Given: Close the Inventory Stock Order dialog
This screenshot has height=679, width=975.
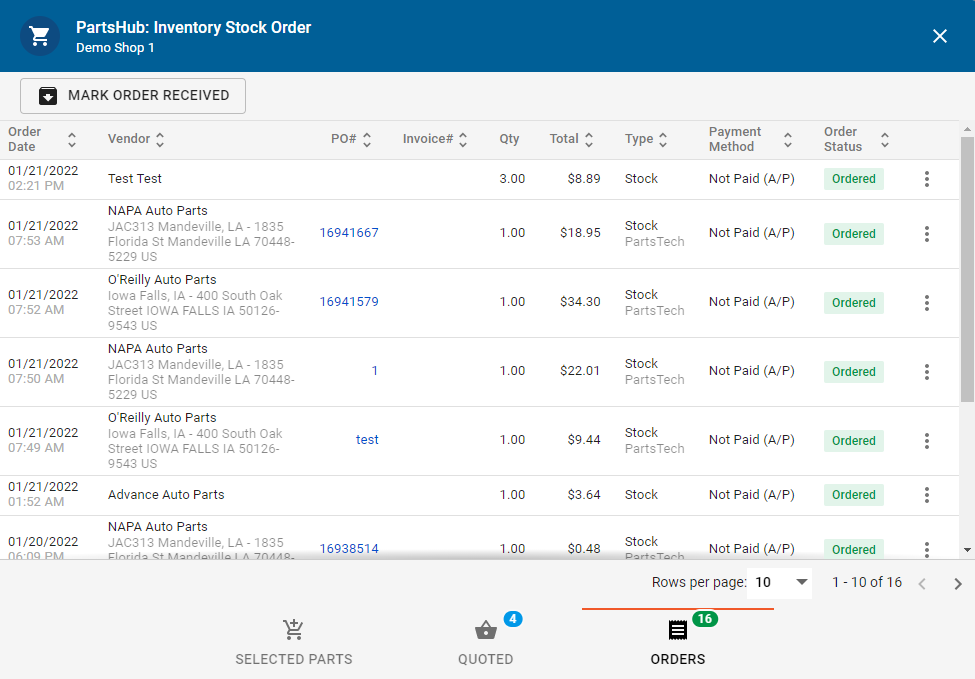Looking at the screenshot, I should (940, 36).
